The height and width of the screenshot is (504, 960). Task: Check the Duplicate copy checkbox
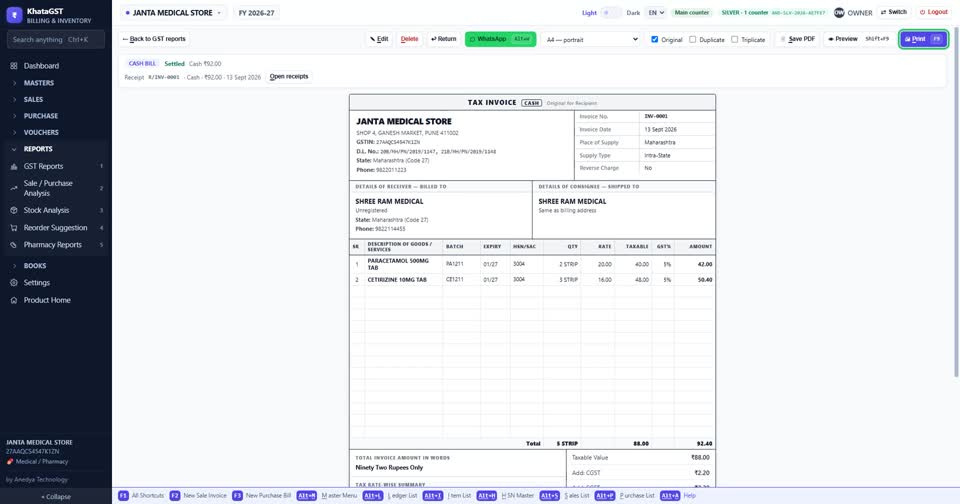[x=692, y=39]
